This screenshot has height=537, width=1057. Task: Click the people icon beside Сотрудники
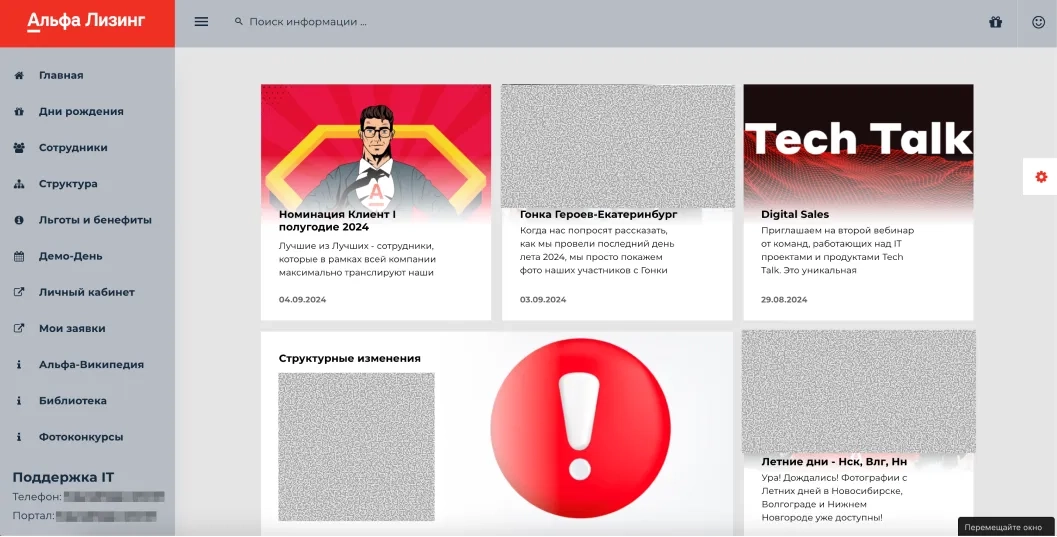click(x=19, y=148)
